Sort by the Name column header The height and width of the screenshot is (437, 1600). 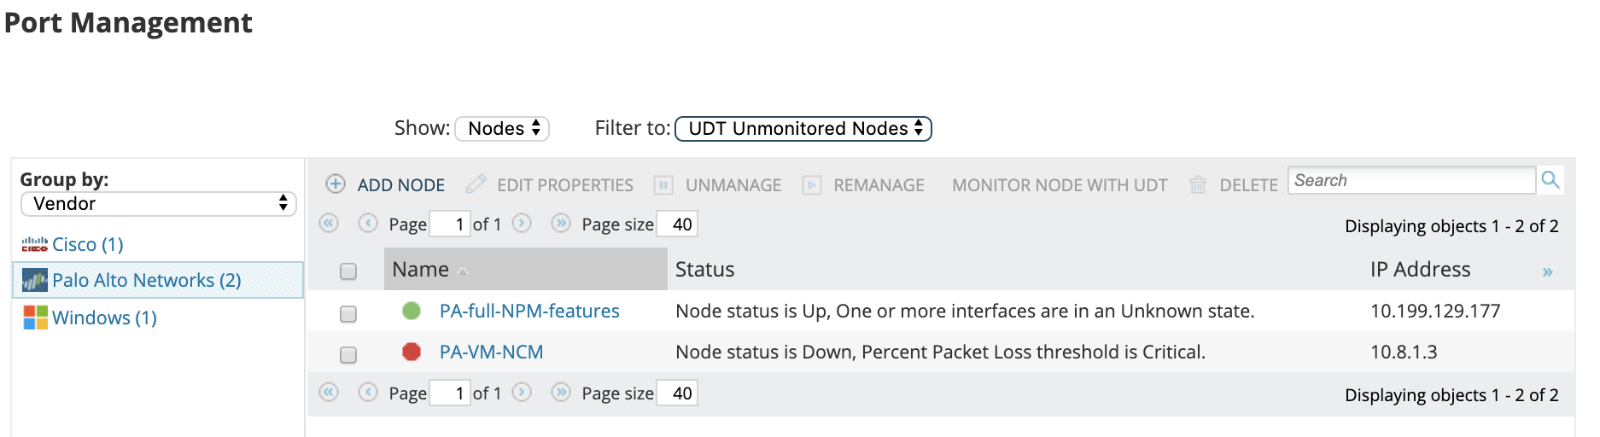(421, 270)
